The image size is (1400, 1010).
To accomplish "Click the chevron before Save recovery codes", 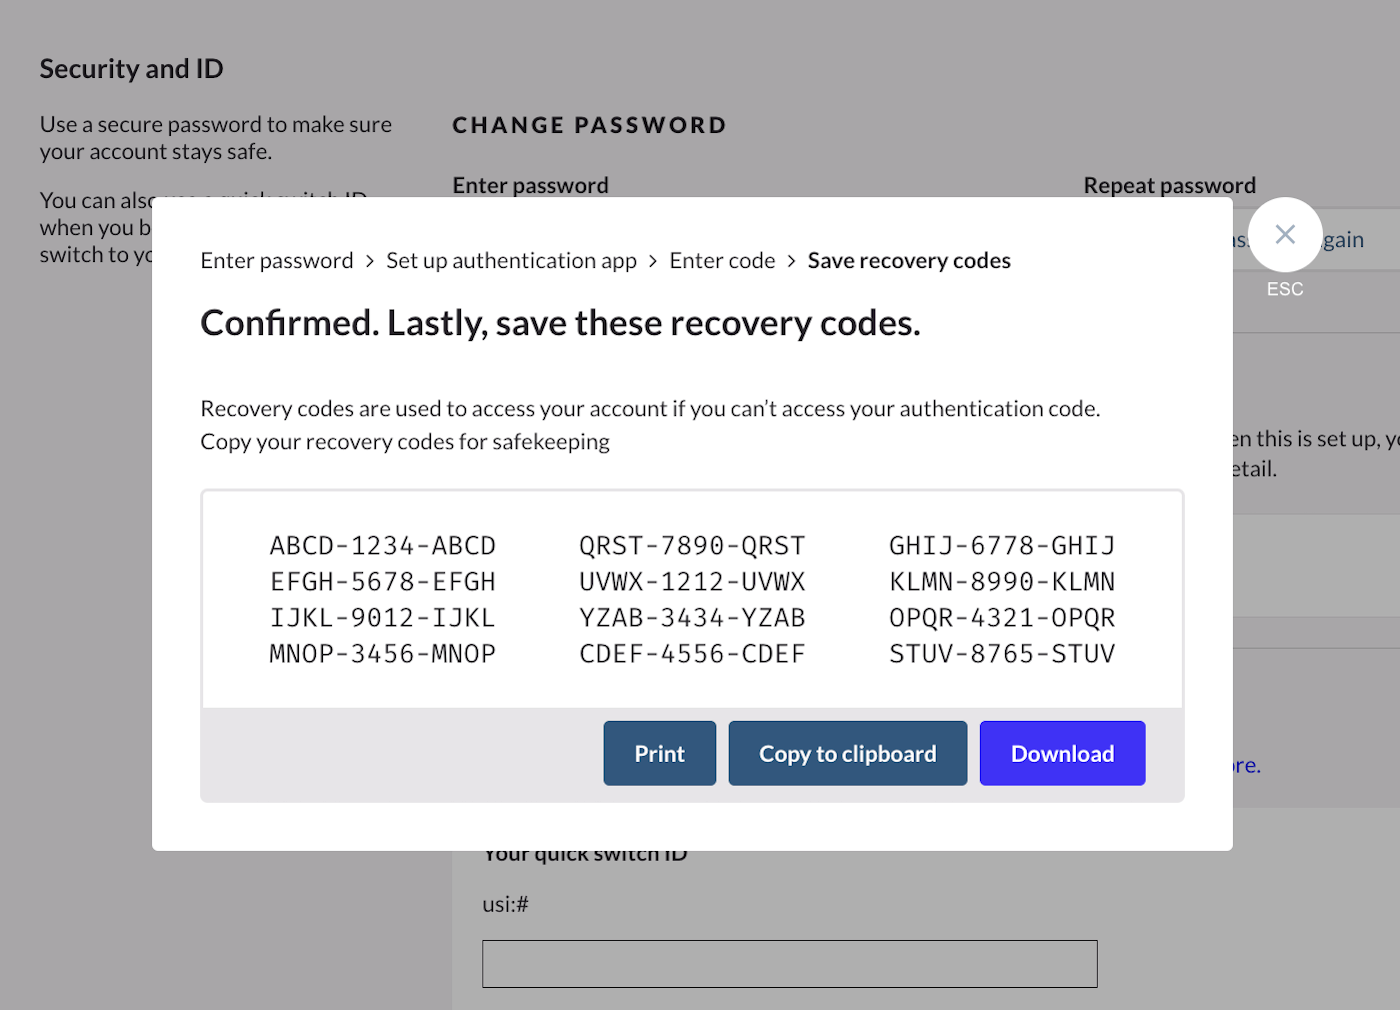I will 791,261.
